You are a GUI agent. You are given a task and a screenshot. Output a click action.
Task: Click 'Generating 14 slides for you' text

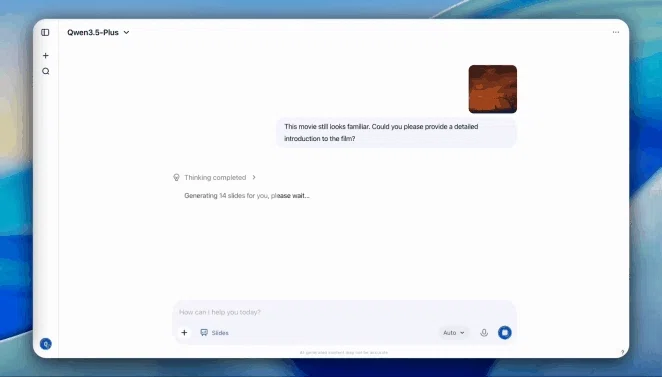coord(247,196)
